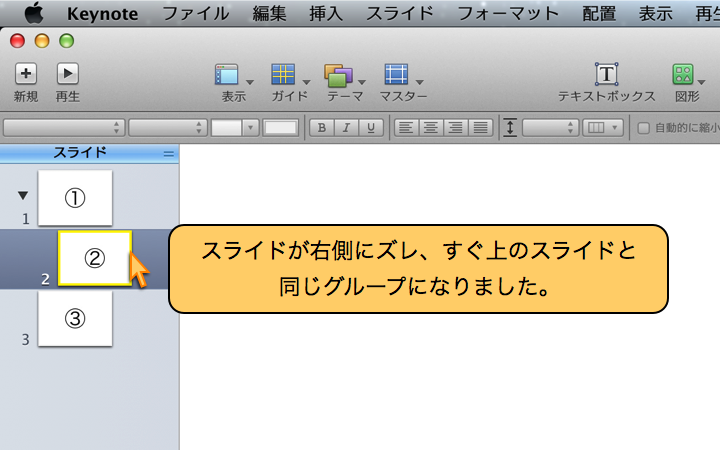Open the 表示 menu in menu bar

tap(655, 14)
